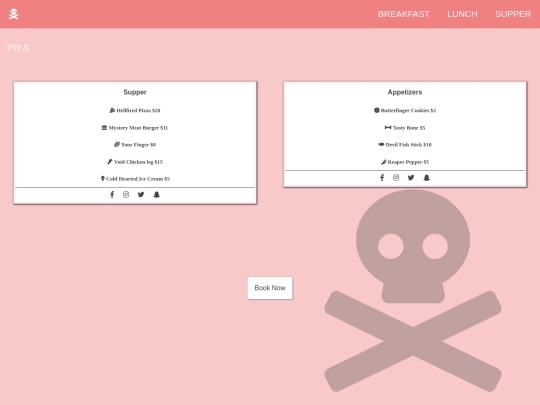This screenshot has width=540, height=405.
Task: Click the ice cream icon beside Cold Hearted Ice Cream
Action: click(x=103, y=178)
